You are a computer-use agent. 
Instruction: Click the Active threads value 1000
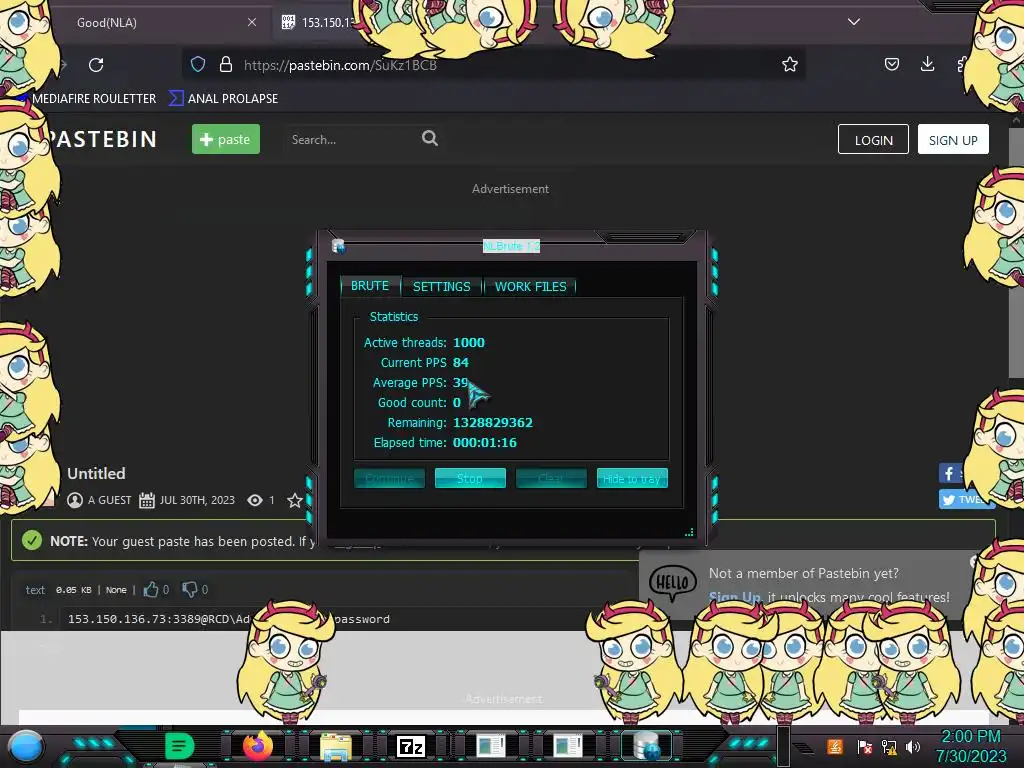469,343
